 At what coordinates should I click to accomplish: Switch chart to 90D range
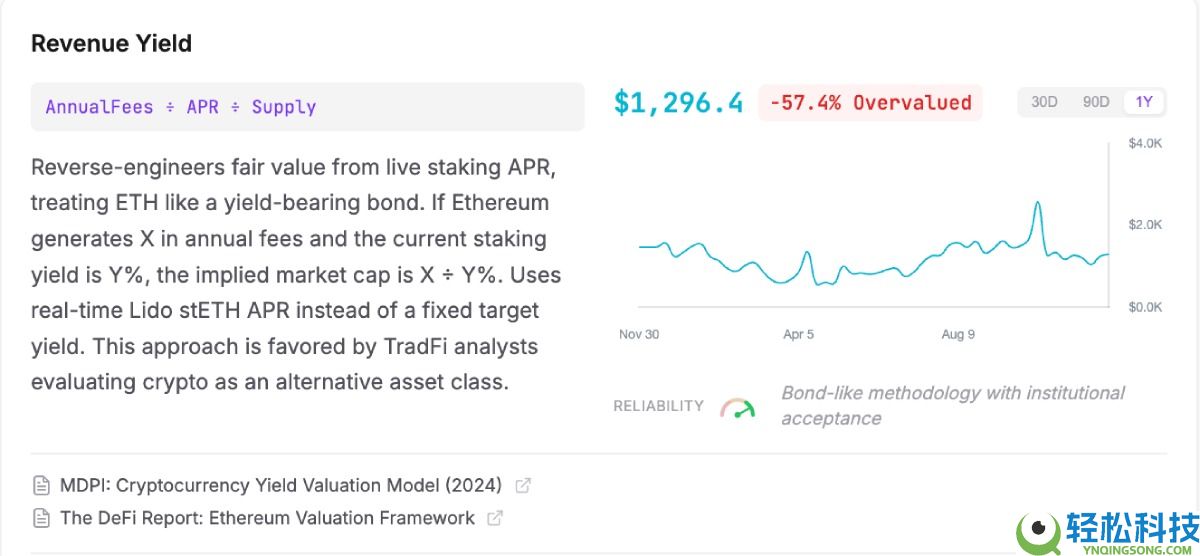click(x=1096, y=102)
